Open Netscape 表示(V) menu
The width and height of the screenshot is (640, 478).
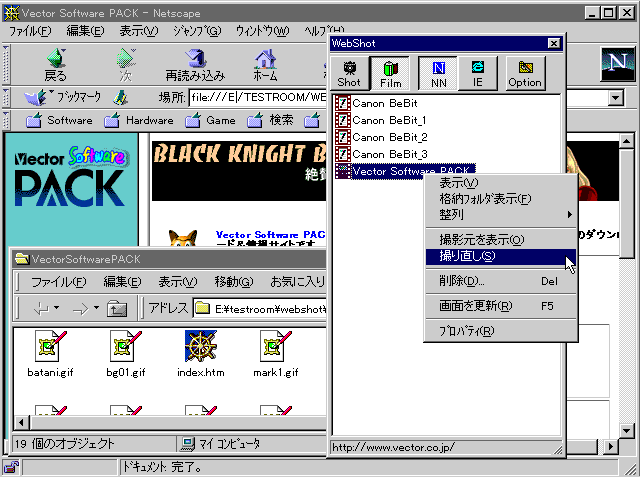point(139,31)
